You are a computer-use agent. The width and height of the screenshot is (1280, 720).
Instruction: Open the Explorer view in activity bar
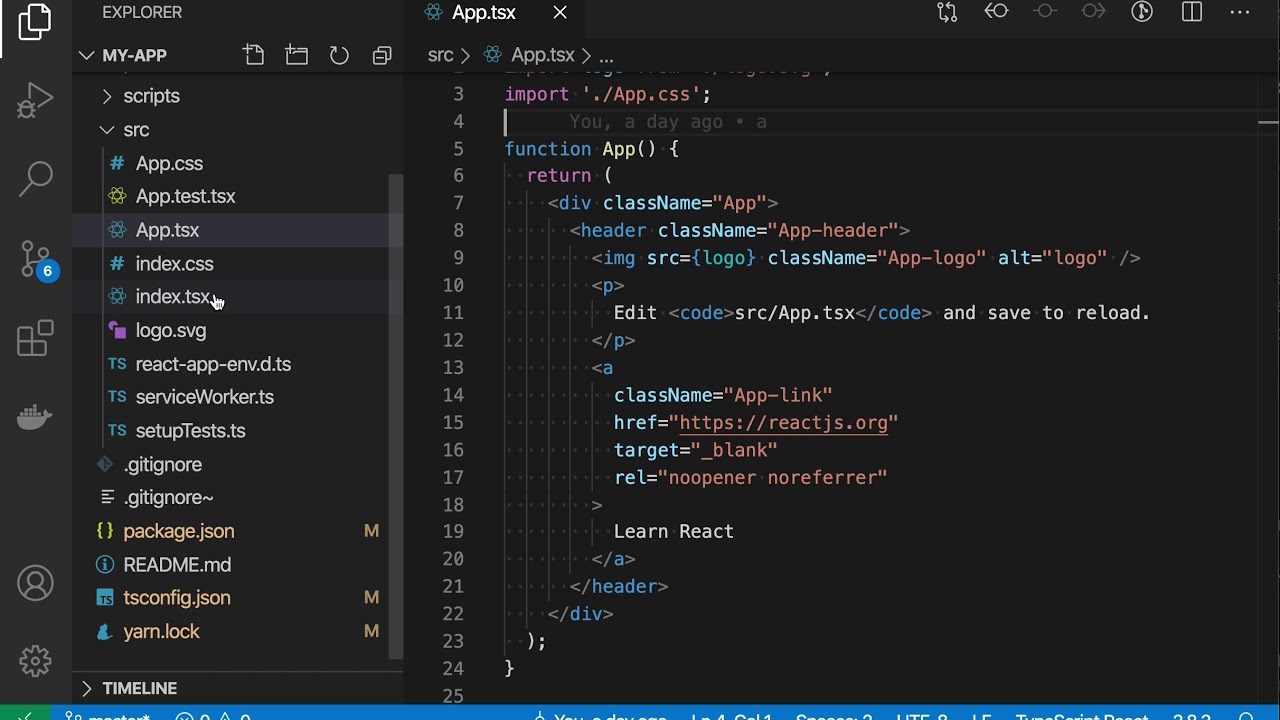[35, 22]
